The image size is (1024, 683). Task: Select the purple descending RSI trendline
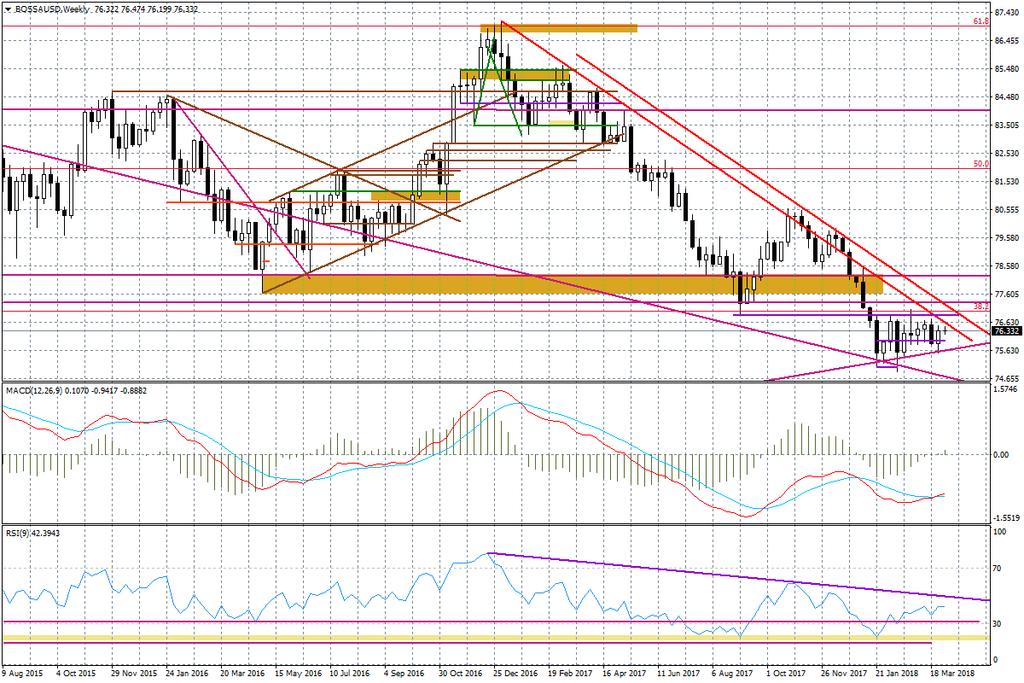[740, 577]
